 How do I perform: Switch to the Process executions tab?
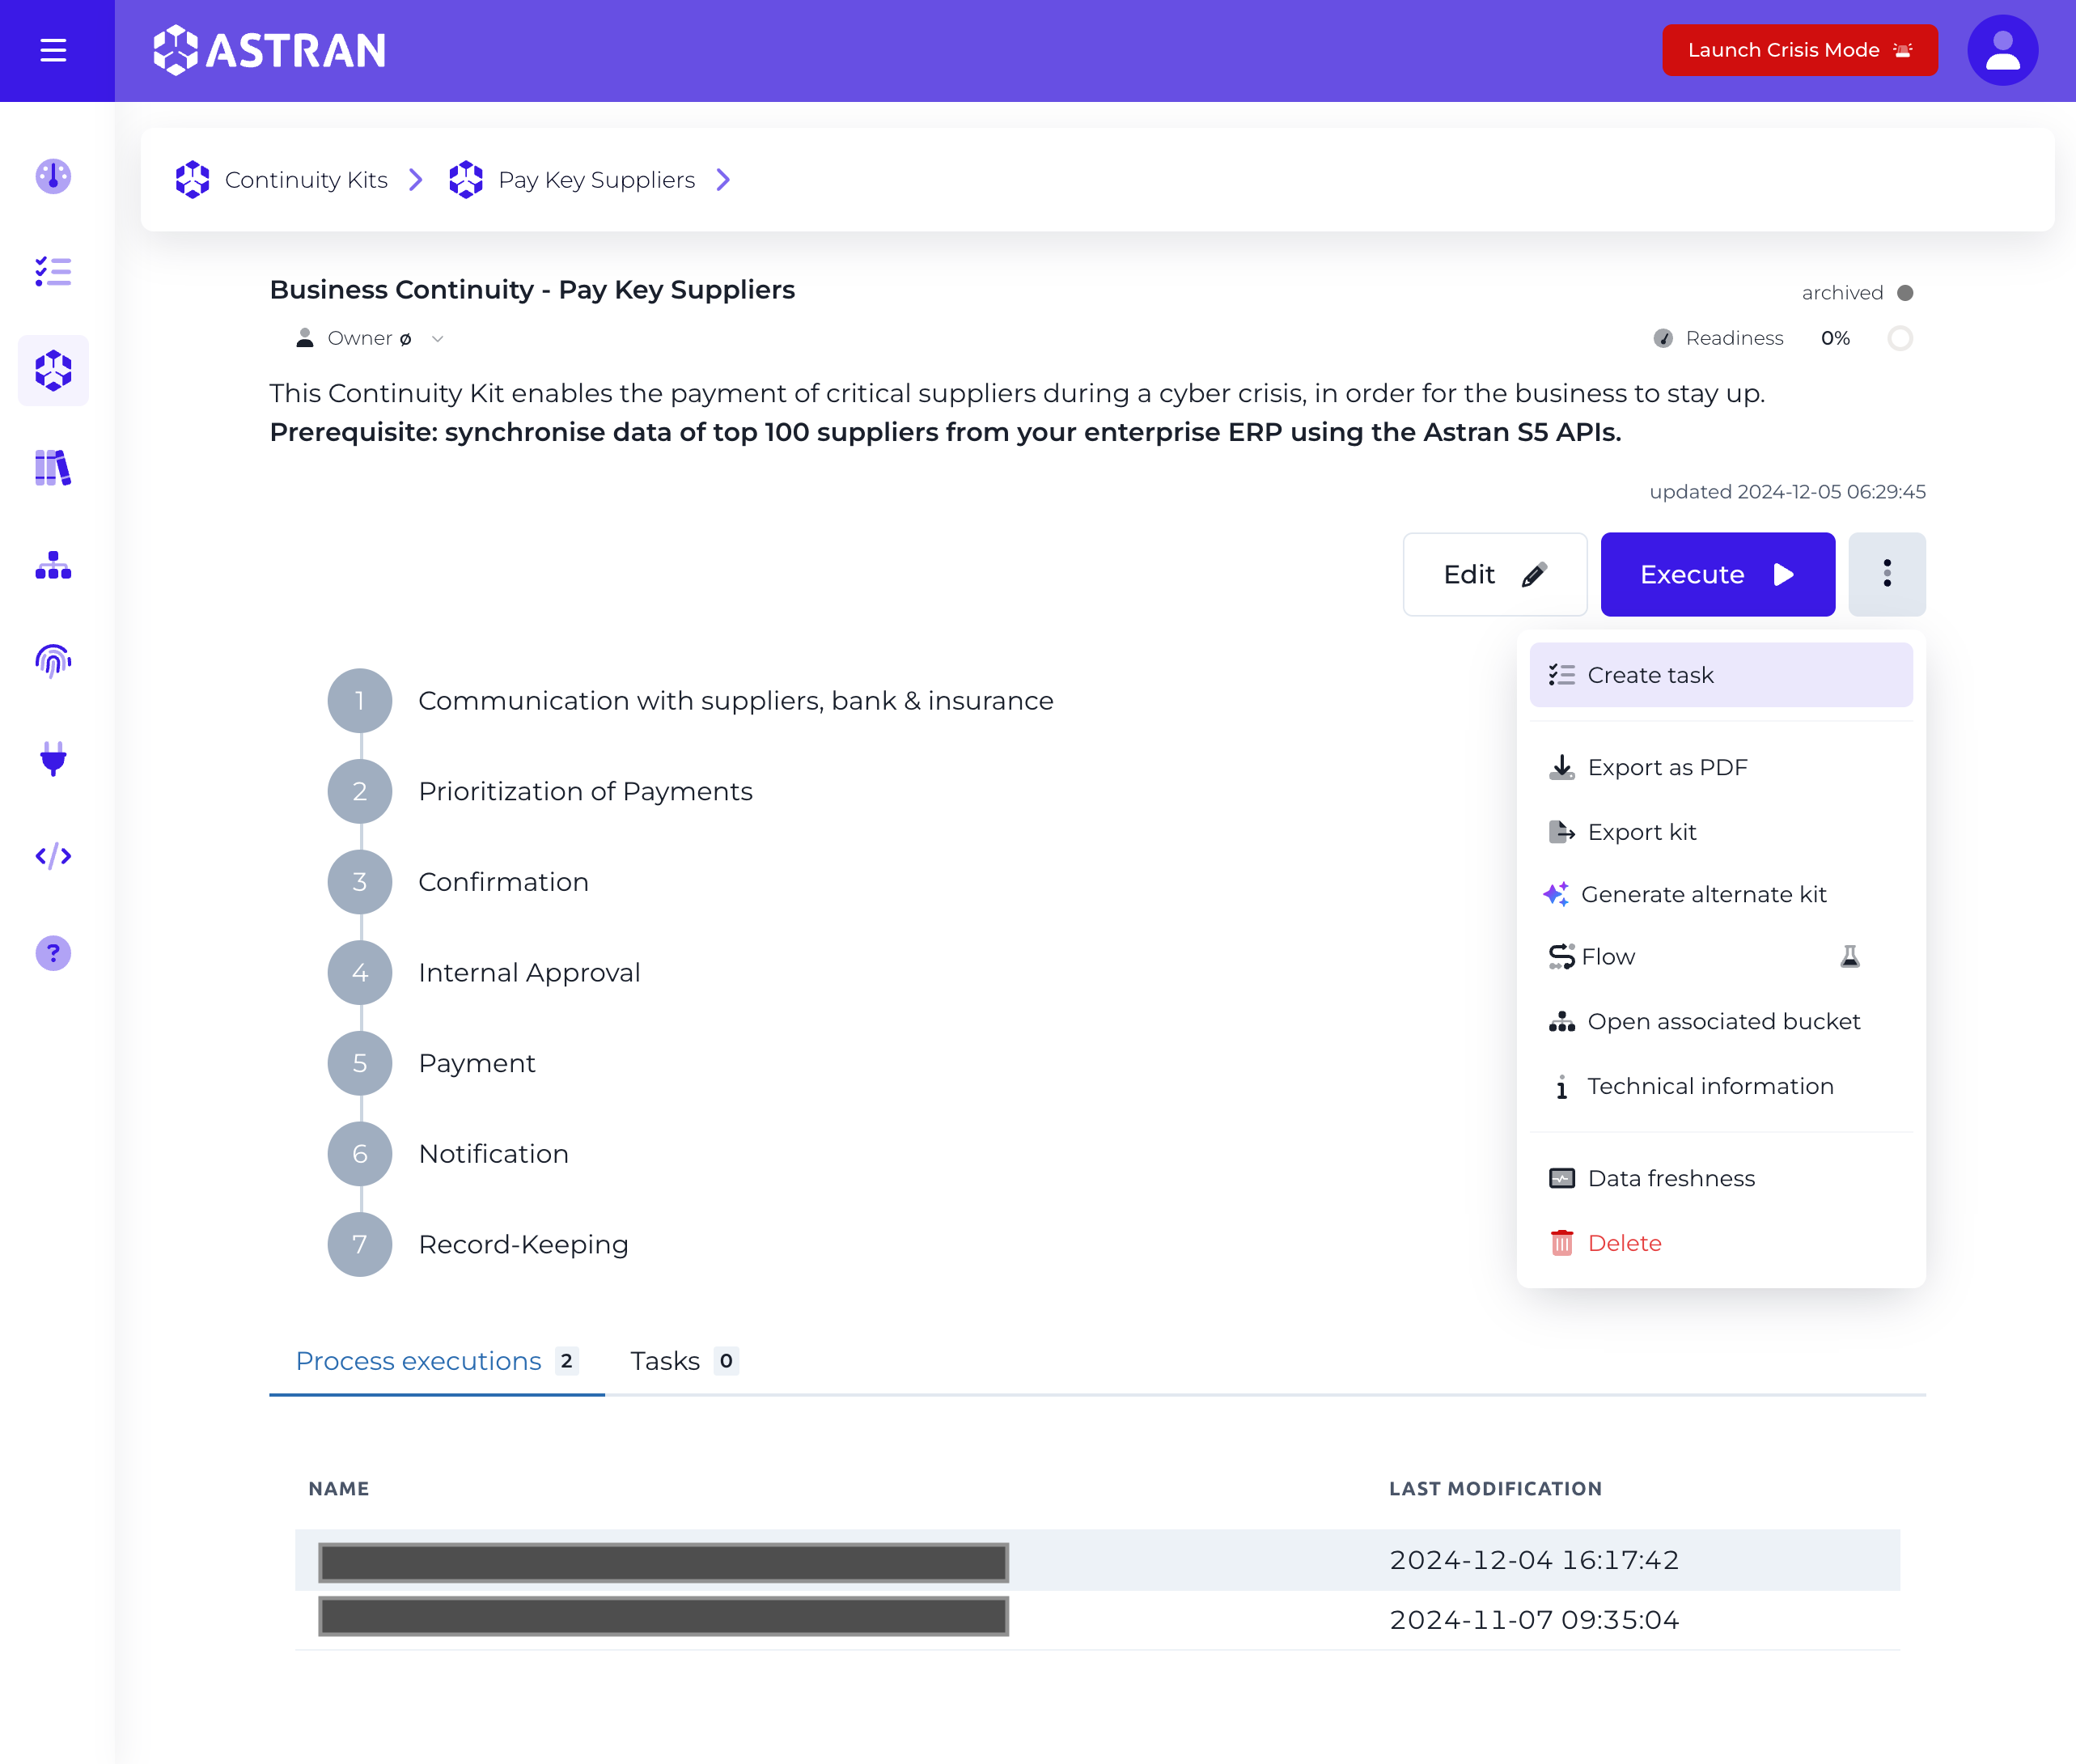pos(437,1361)
